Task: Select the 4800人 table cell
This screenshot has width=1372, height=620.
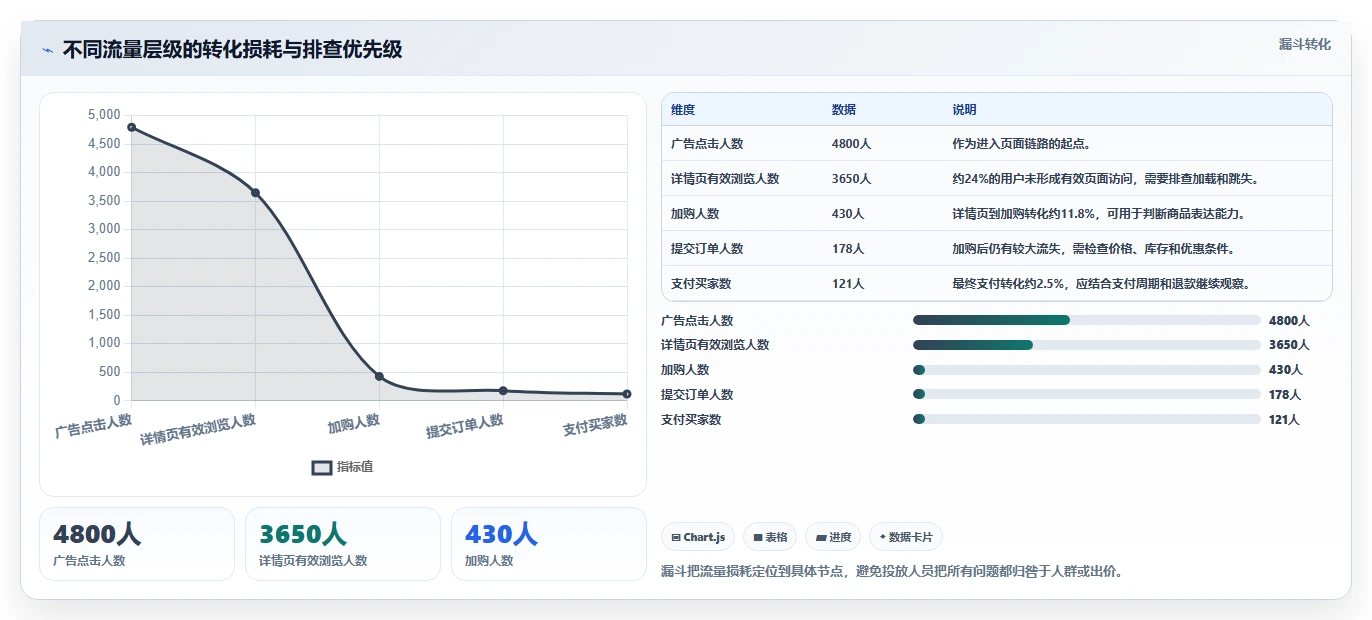Action: click(x=851, y=144)
